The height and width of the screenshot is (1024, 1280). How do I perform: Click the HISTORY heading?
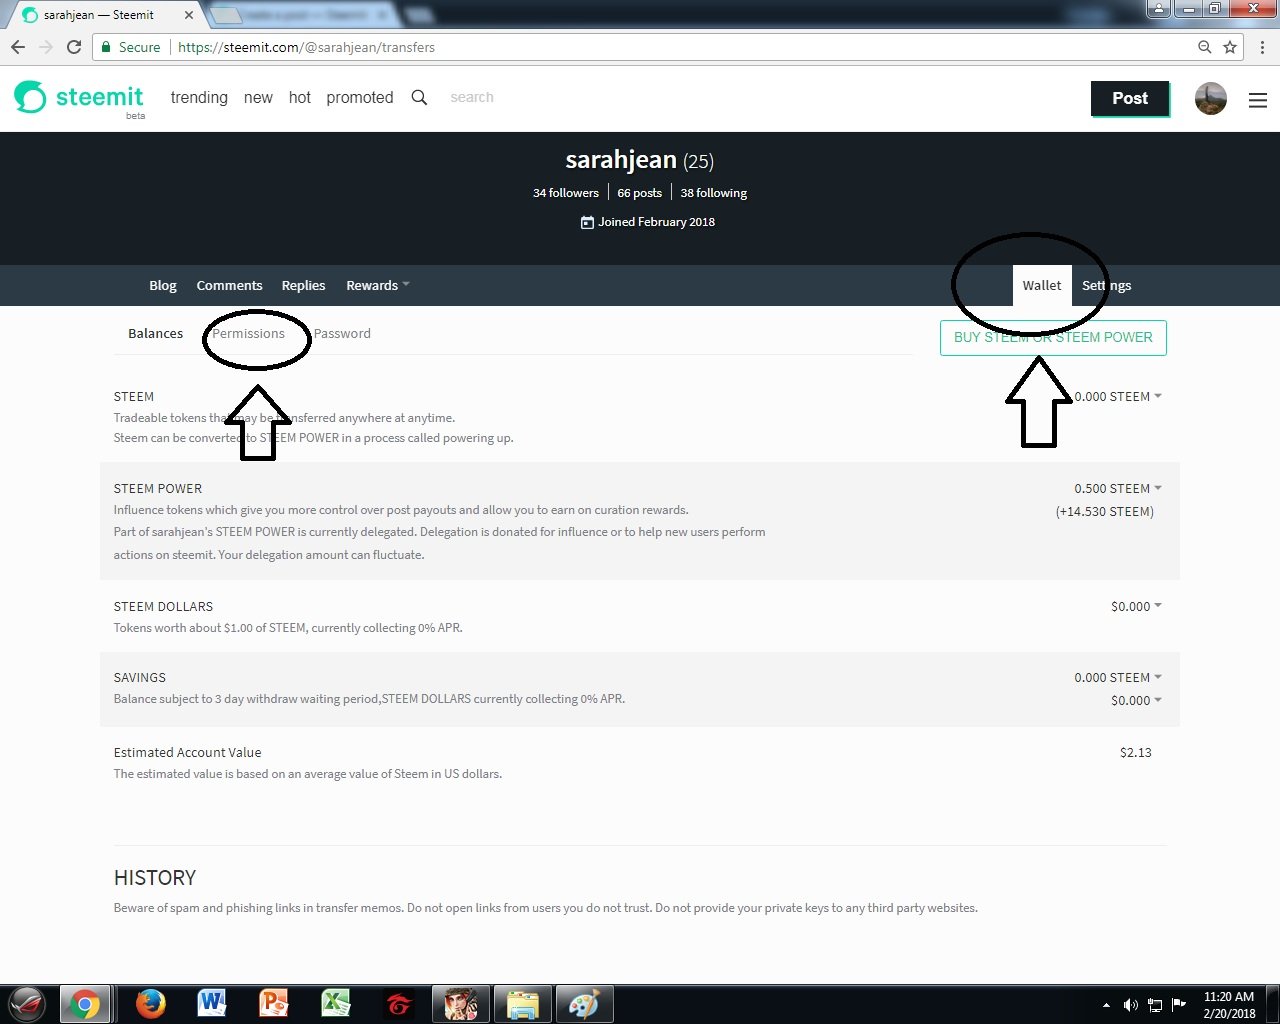click(155, 877)
